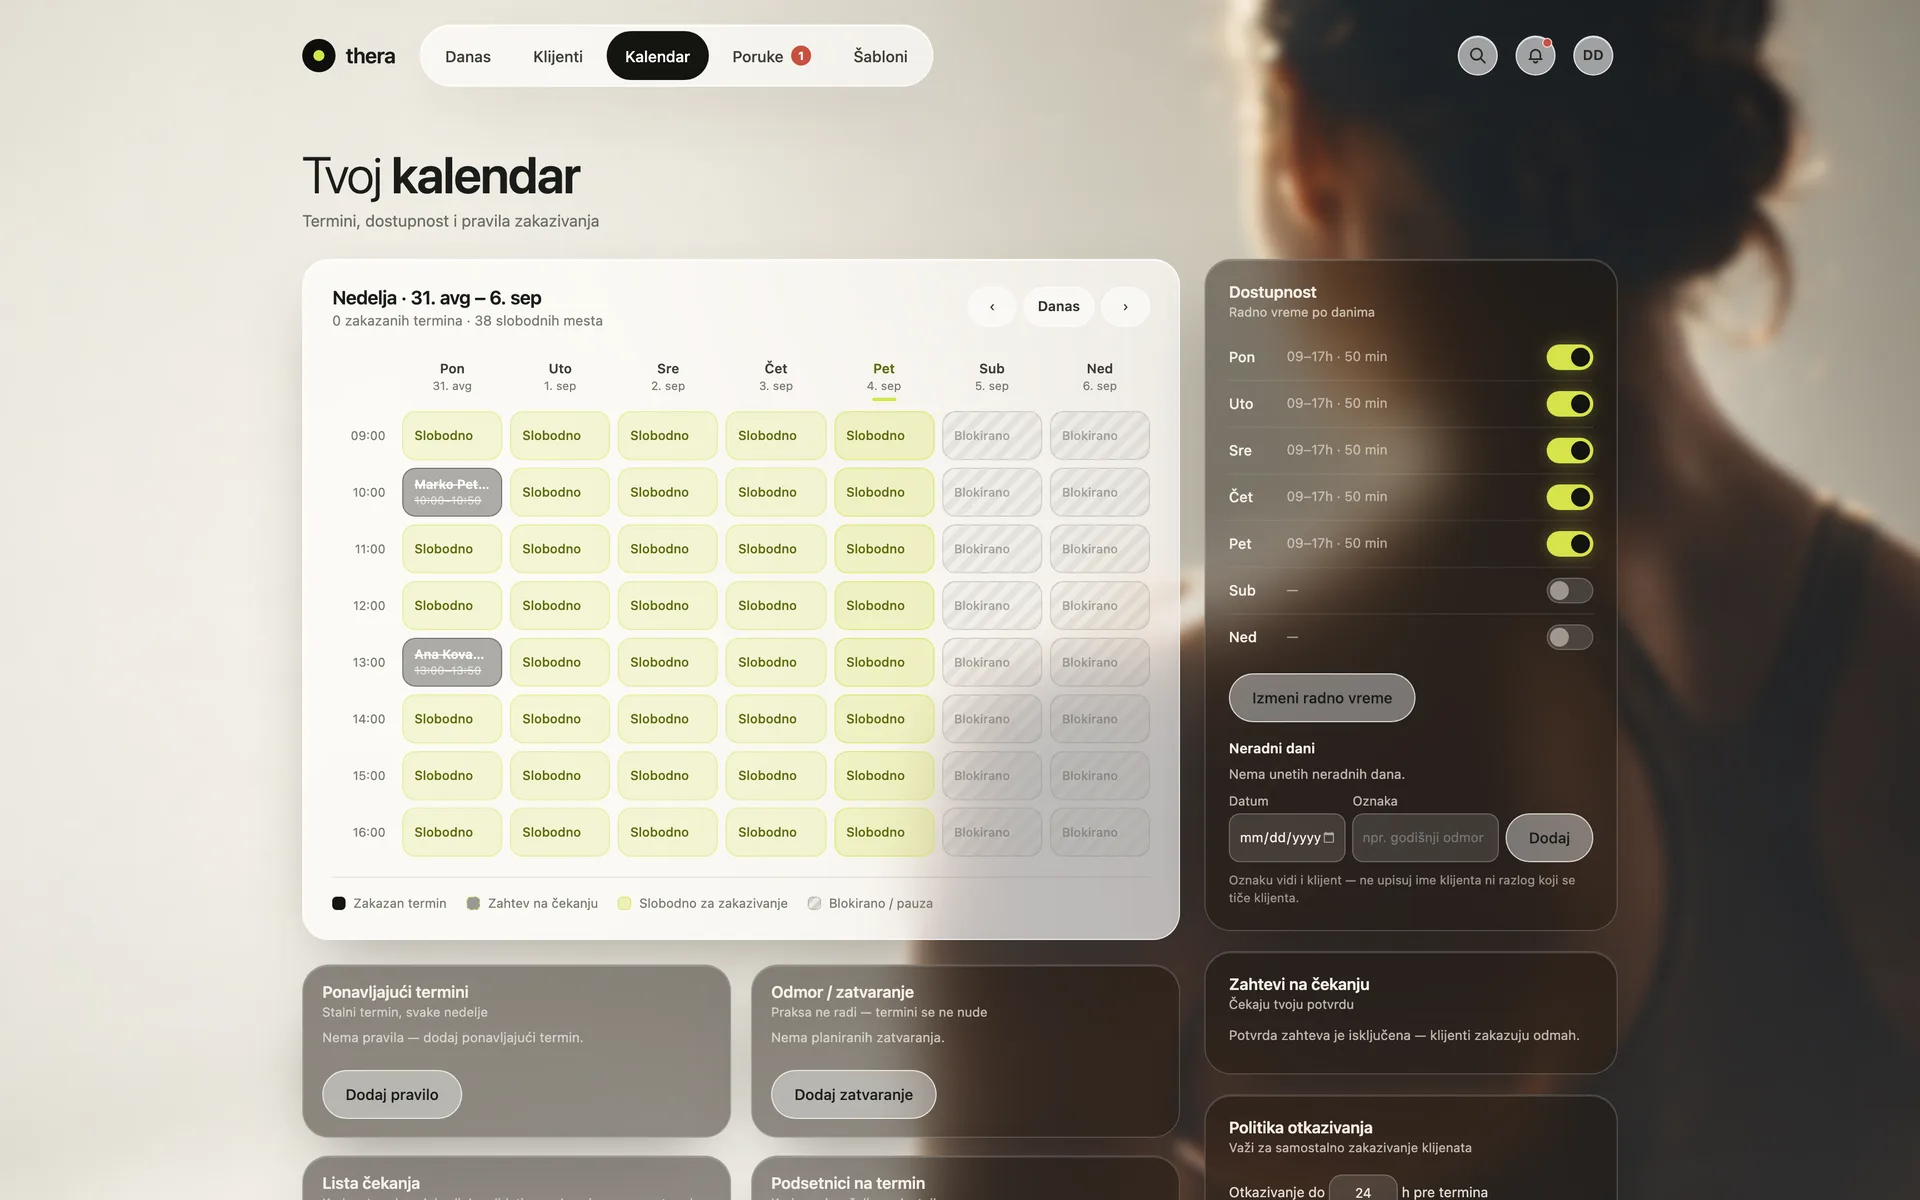Open Marko Pet... appointment at 10:00

[452, 492]
